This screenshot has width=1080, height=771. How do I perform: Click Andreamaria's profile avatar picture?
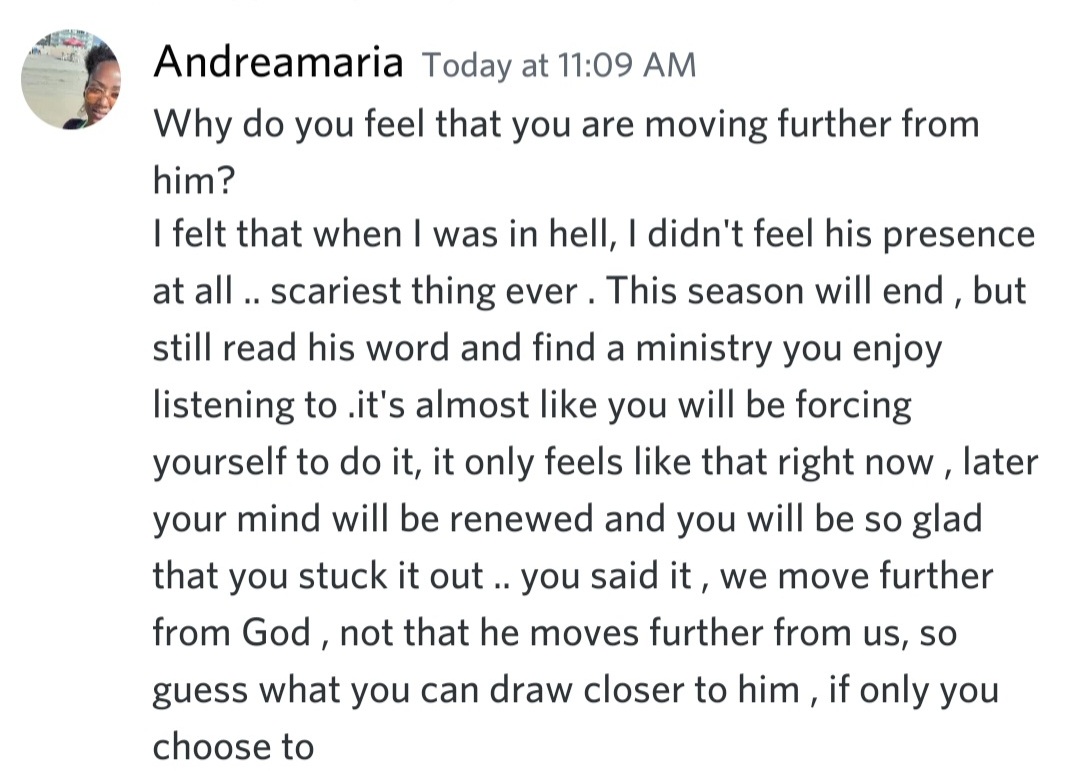[71, 80]
